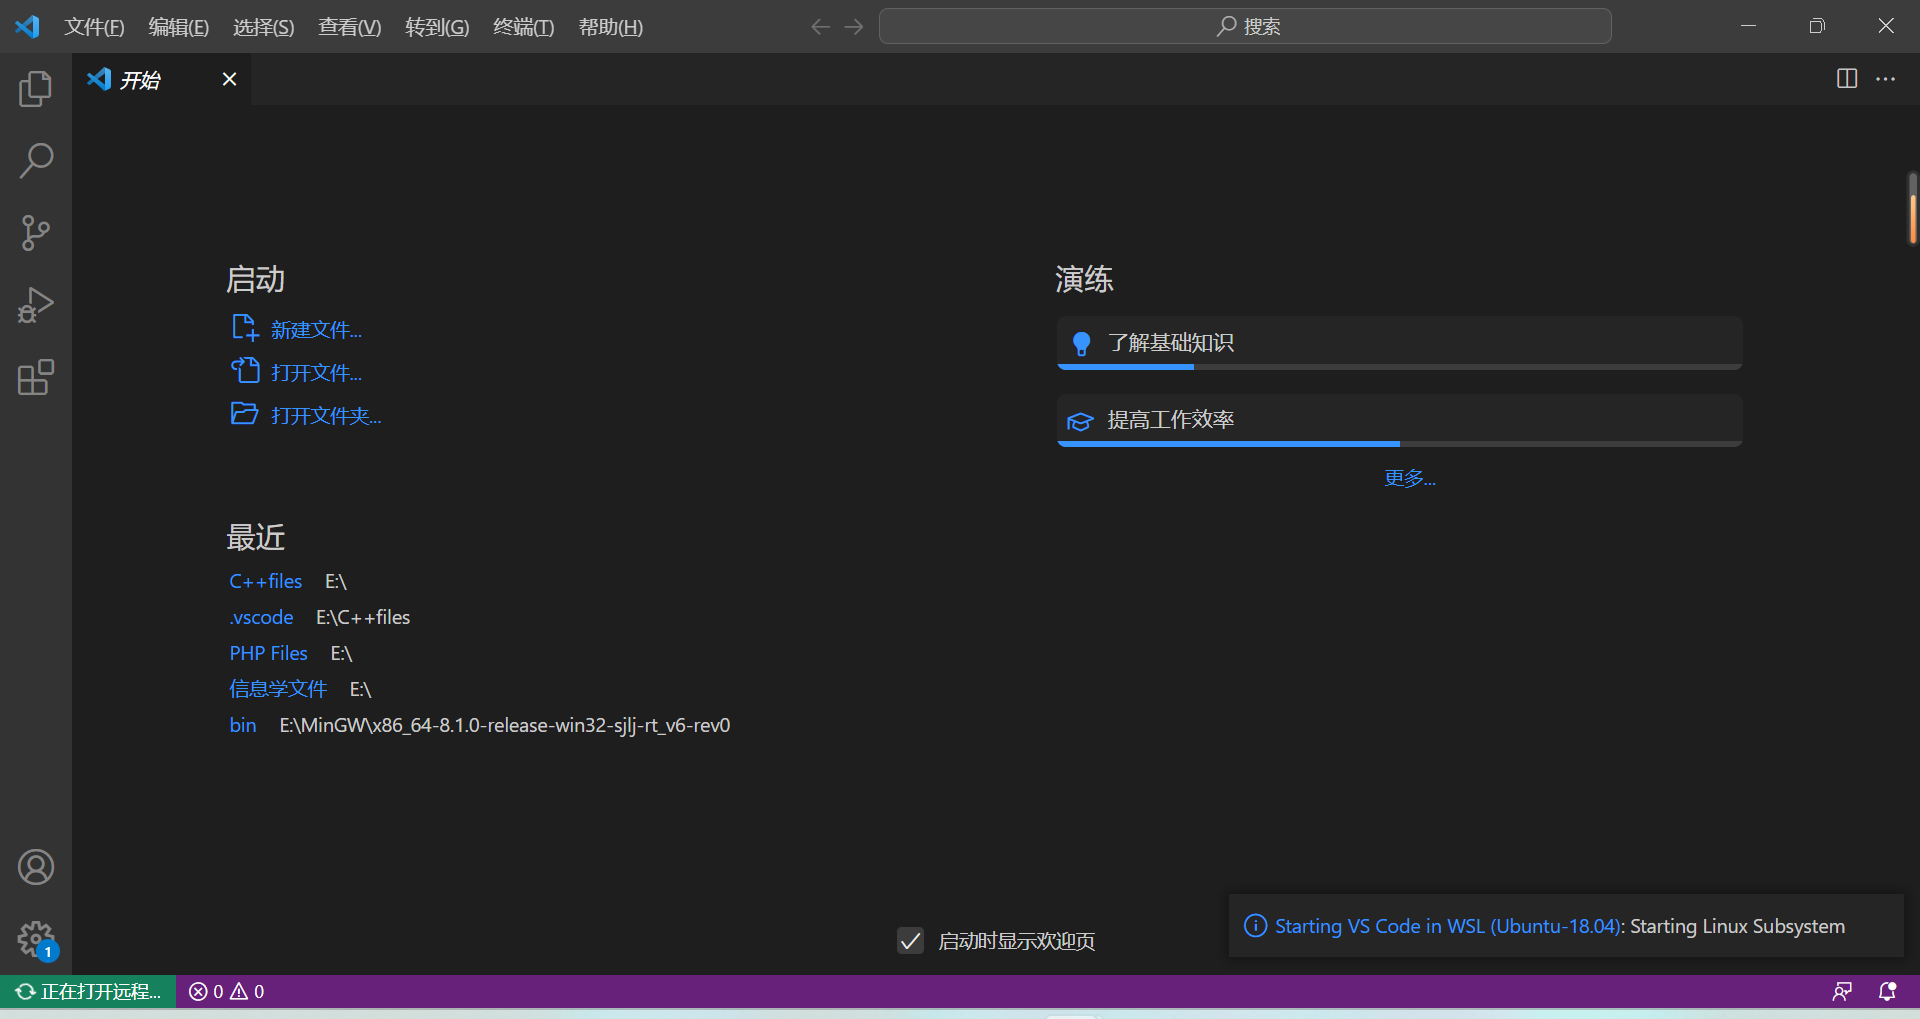Viewport: 1920px width, 1019px height.
Task: Open the Manage gear icon
Action: 35,939
